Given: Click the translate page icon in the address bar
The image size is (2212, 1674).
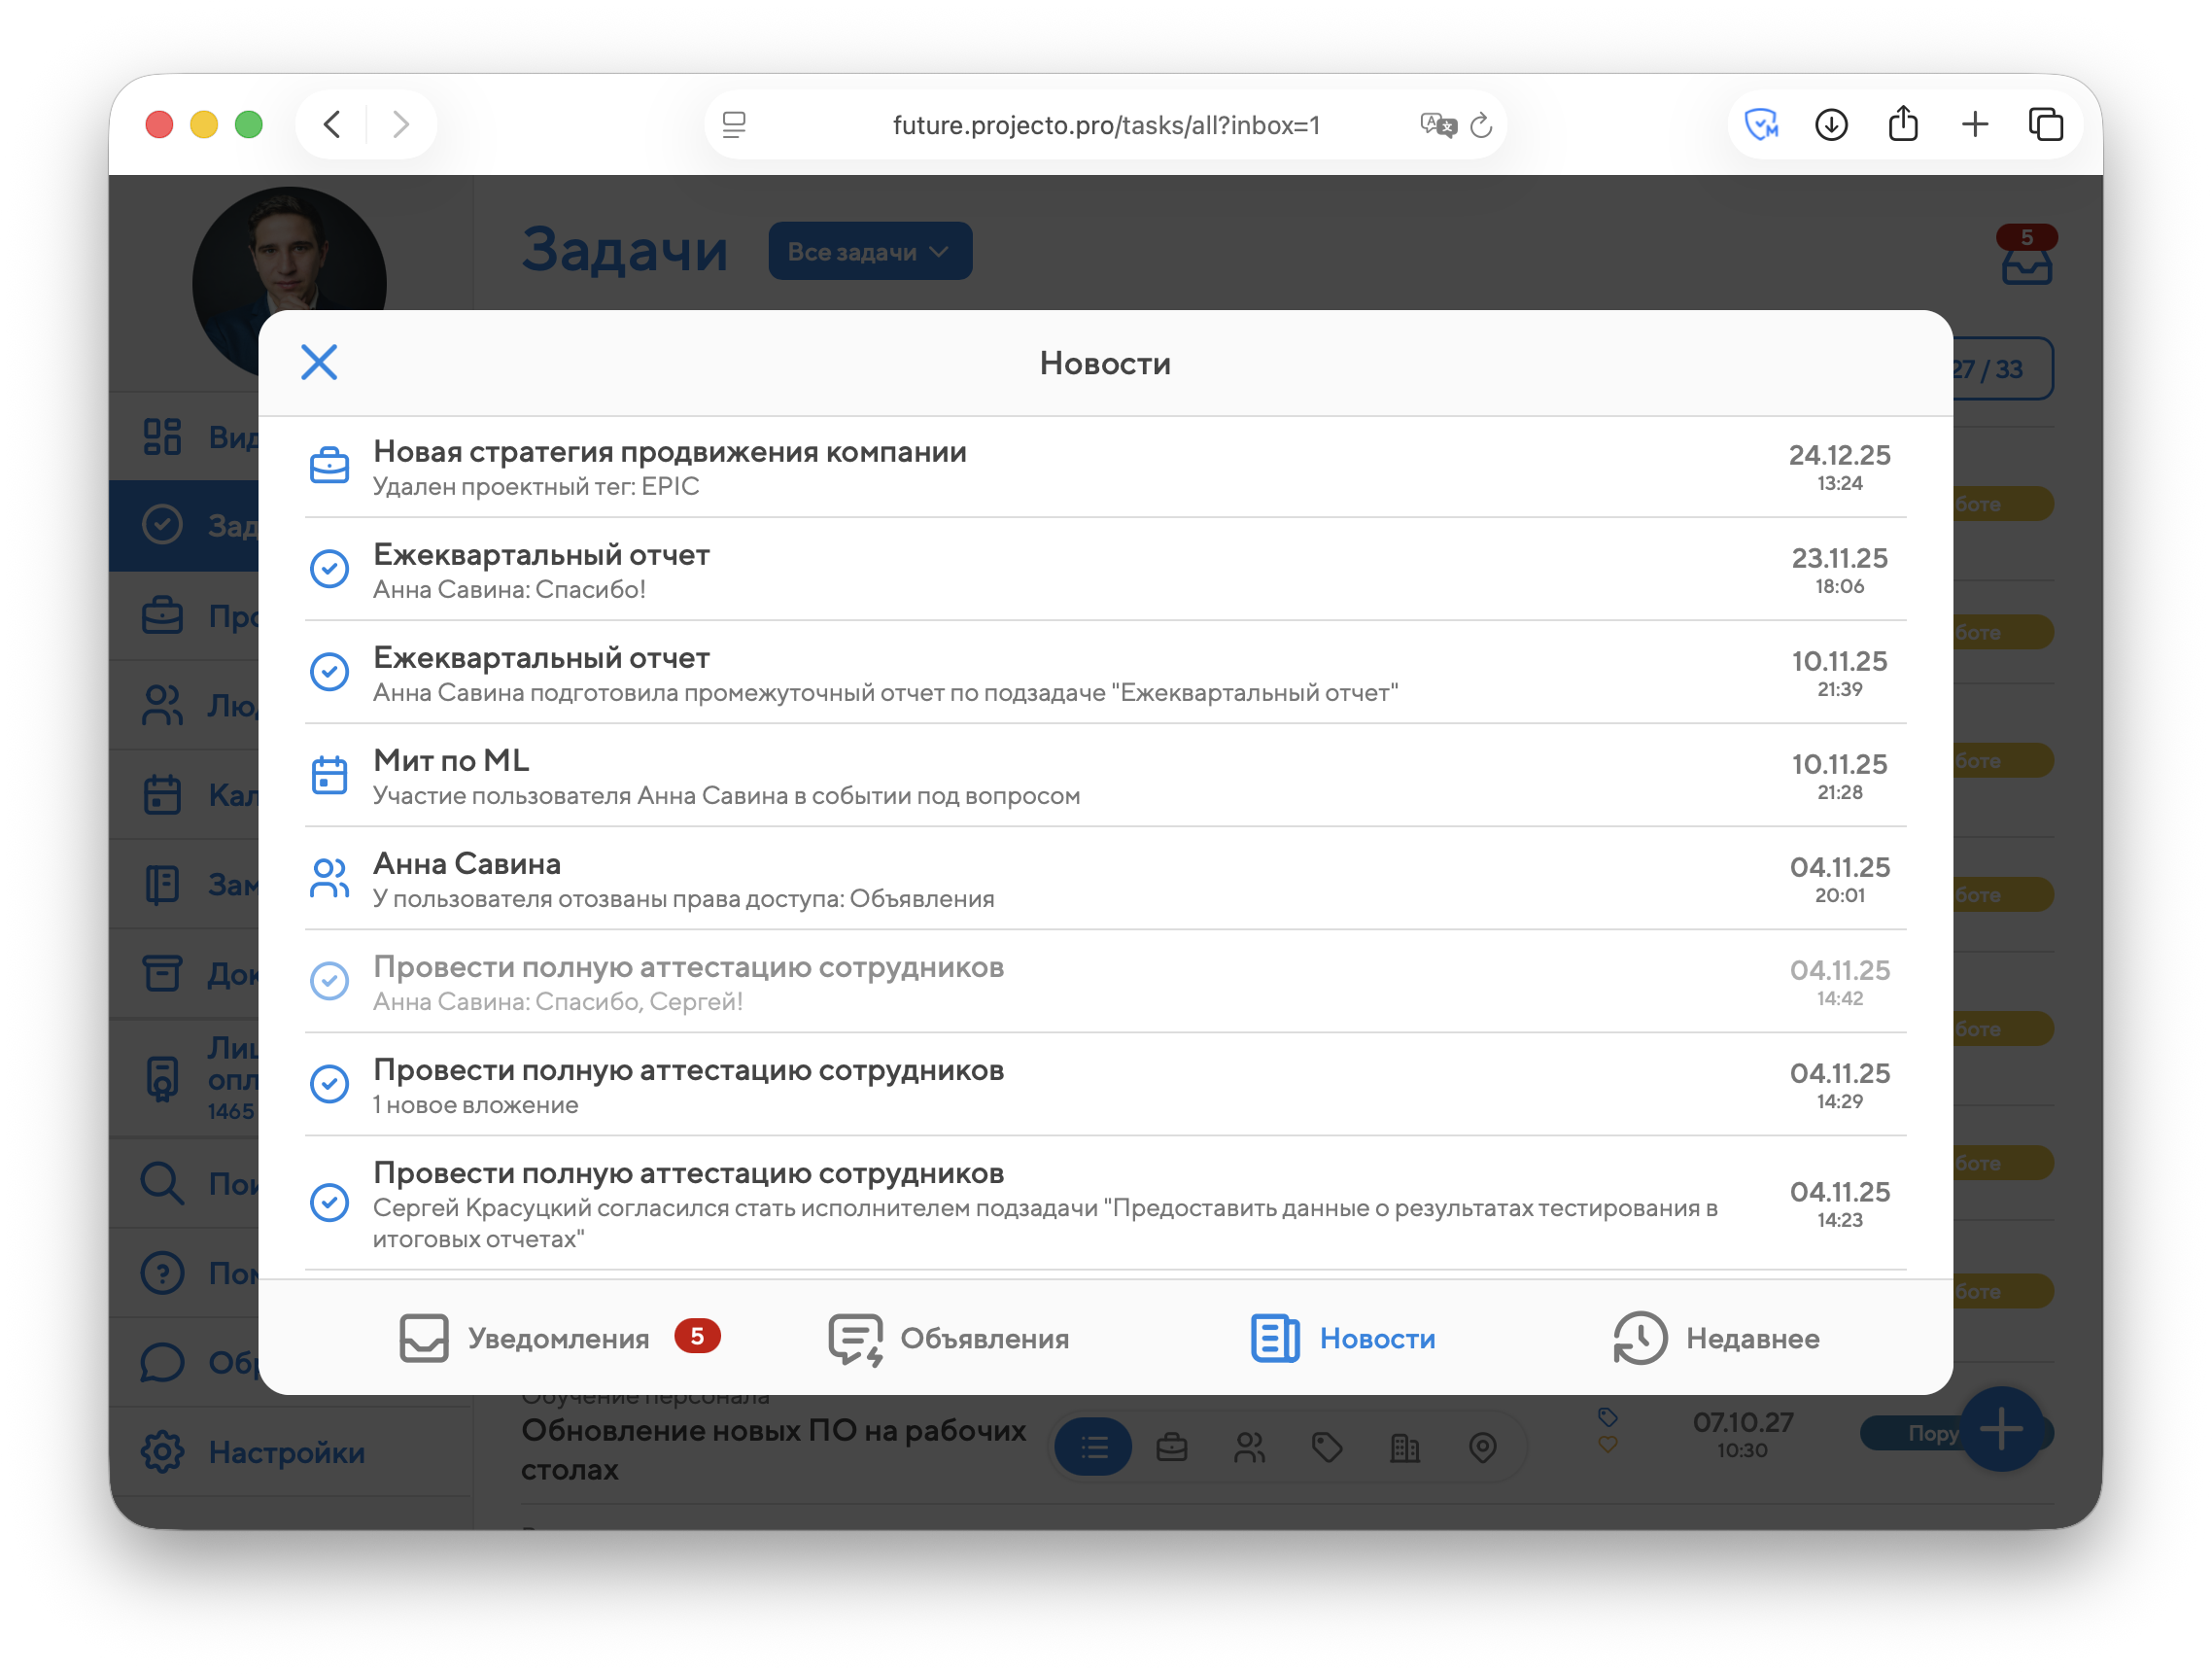Looking at the screenshot, I should tap(1438, 125).
